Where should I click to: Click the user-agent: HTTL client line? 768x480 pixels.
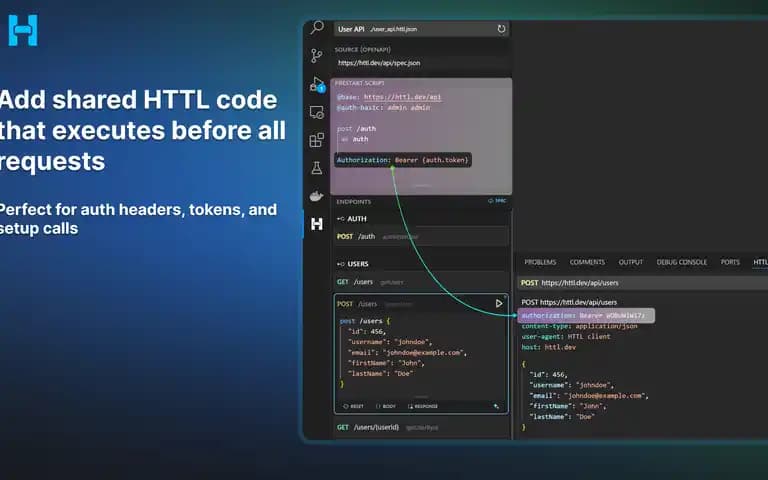566,337
